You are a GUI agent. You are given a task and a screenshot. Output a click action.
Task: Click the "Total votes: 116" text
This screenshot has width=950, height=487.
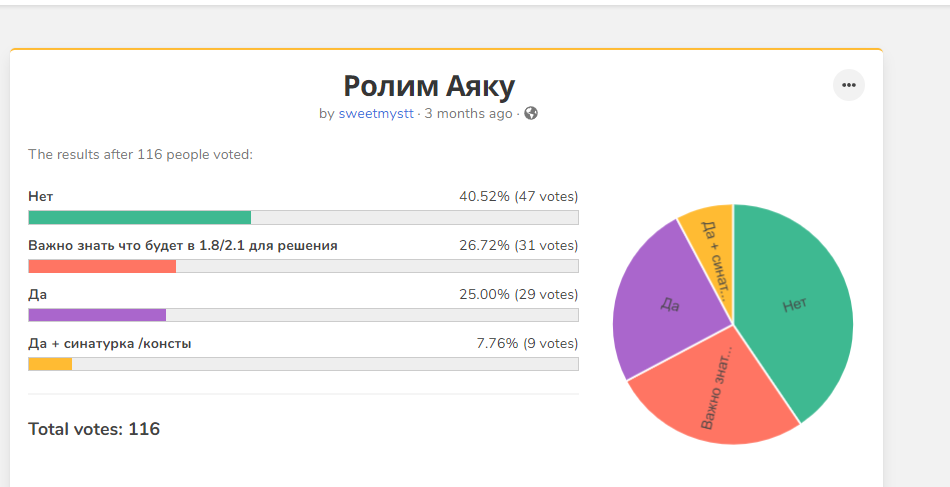94,429
